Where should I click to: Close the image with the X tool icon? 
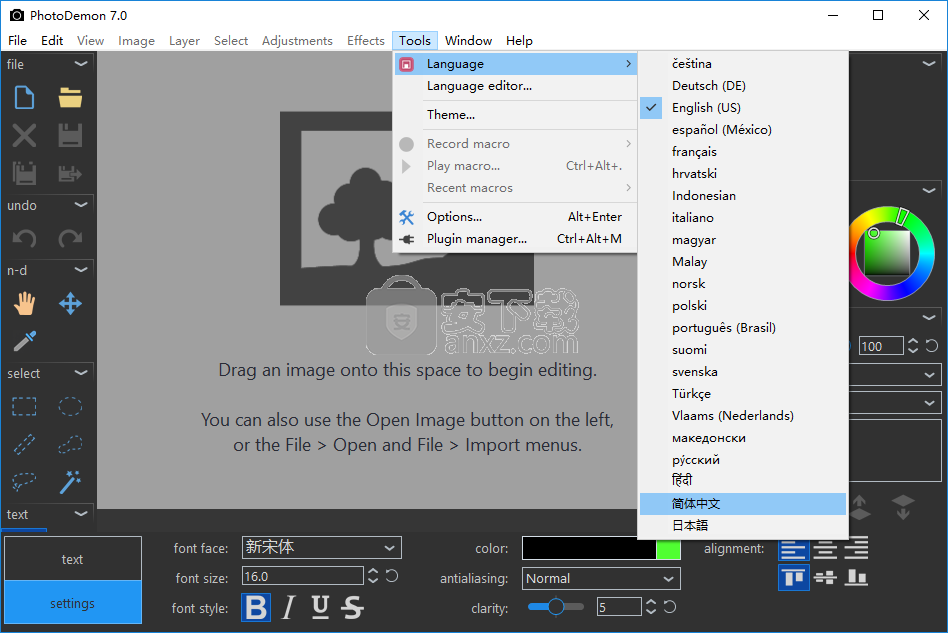click(x=24, y=135)
